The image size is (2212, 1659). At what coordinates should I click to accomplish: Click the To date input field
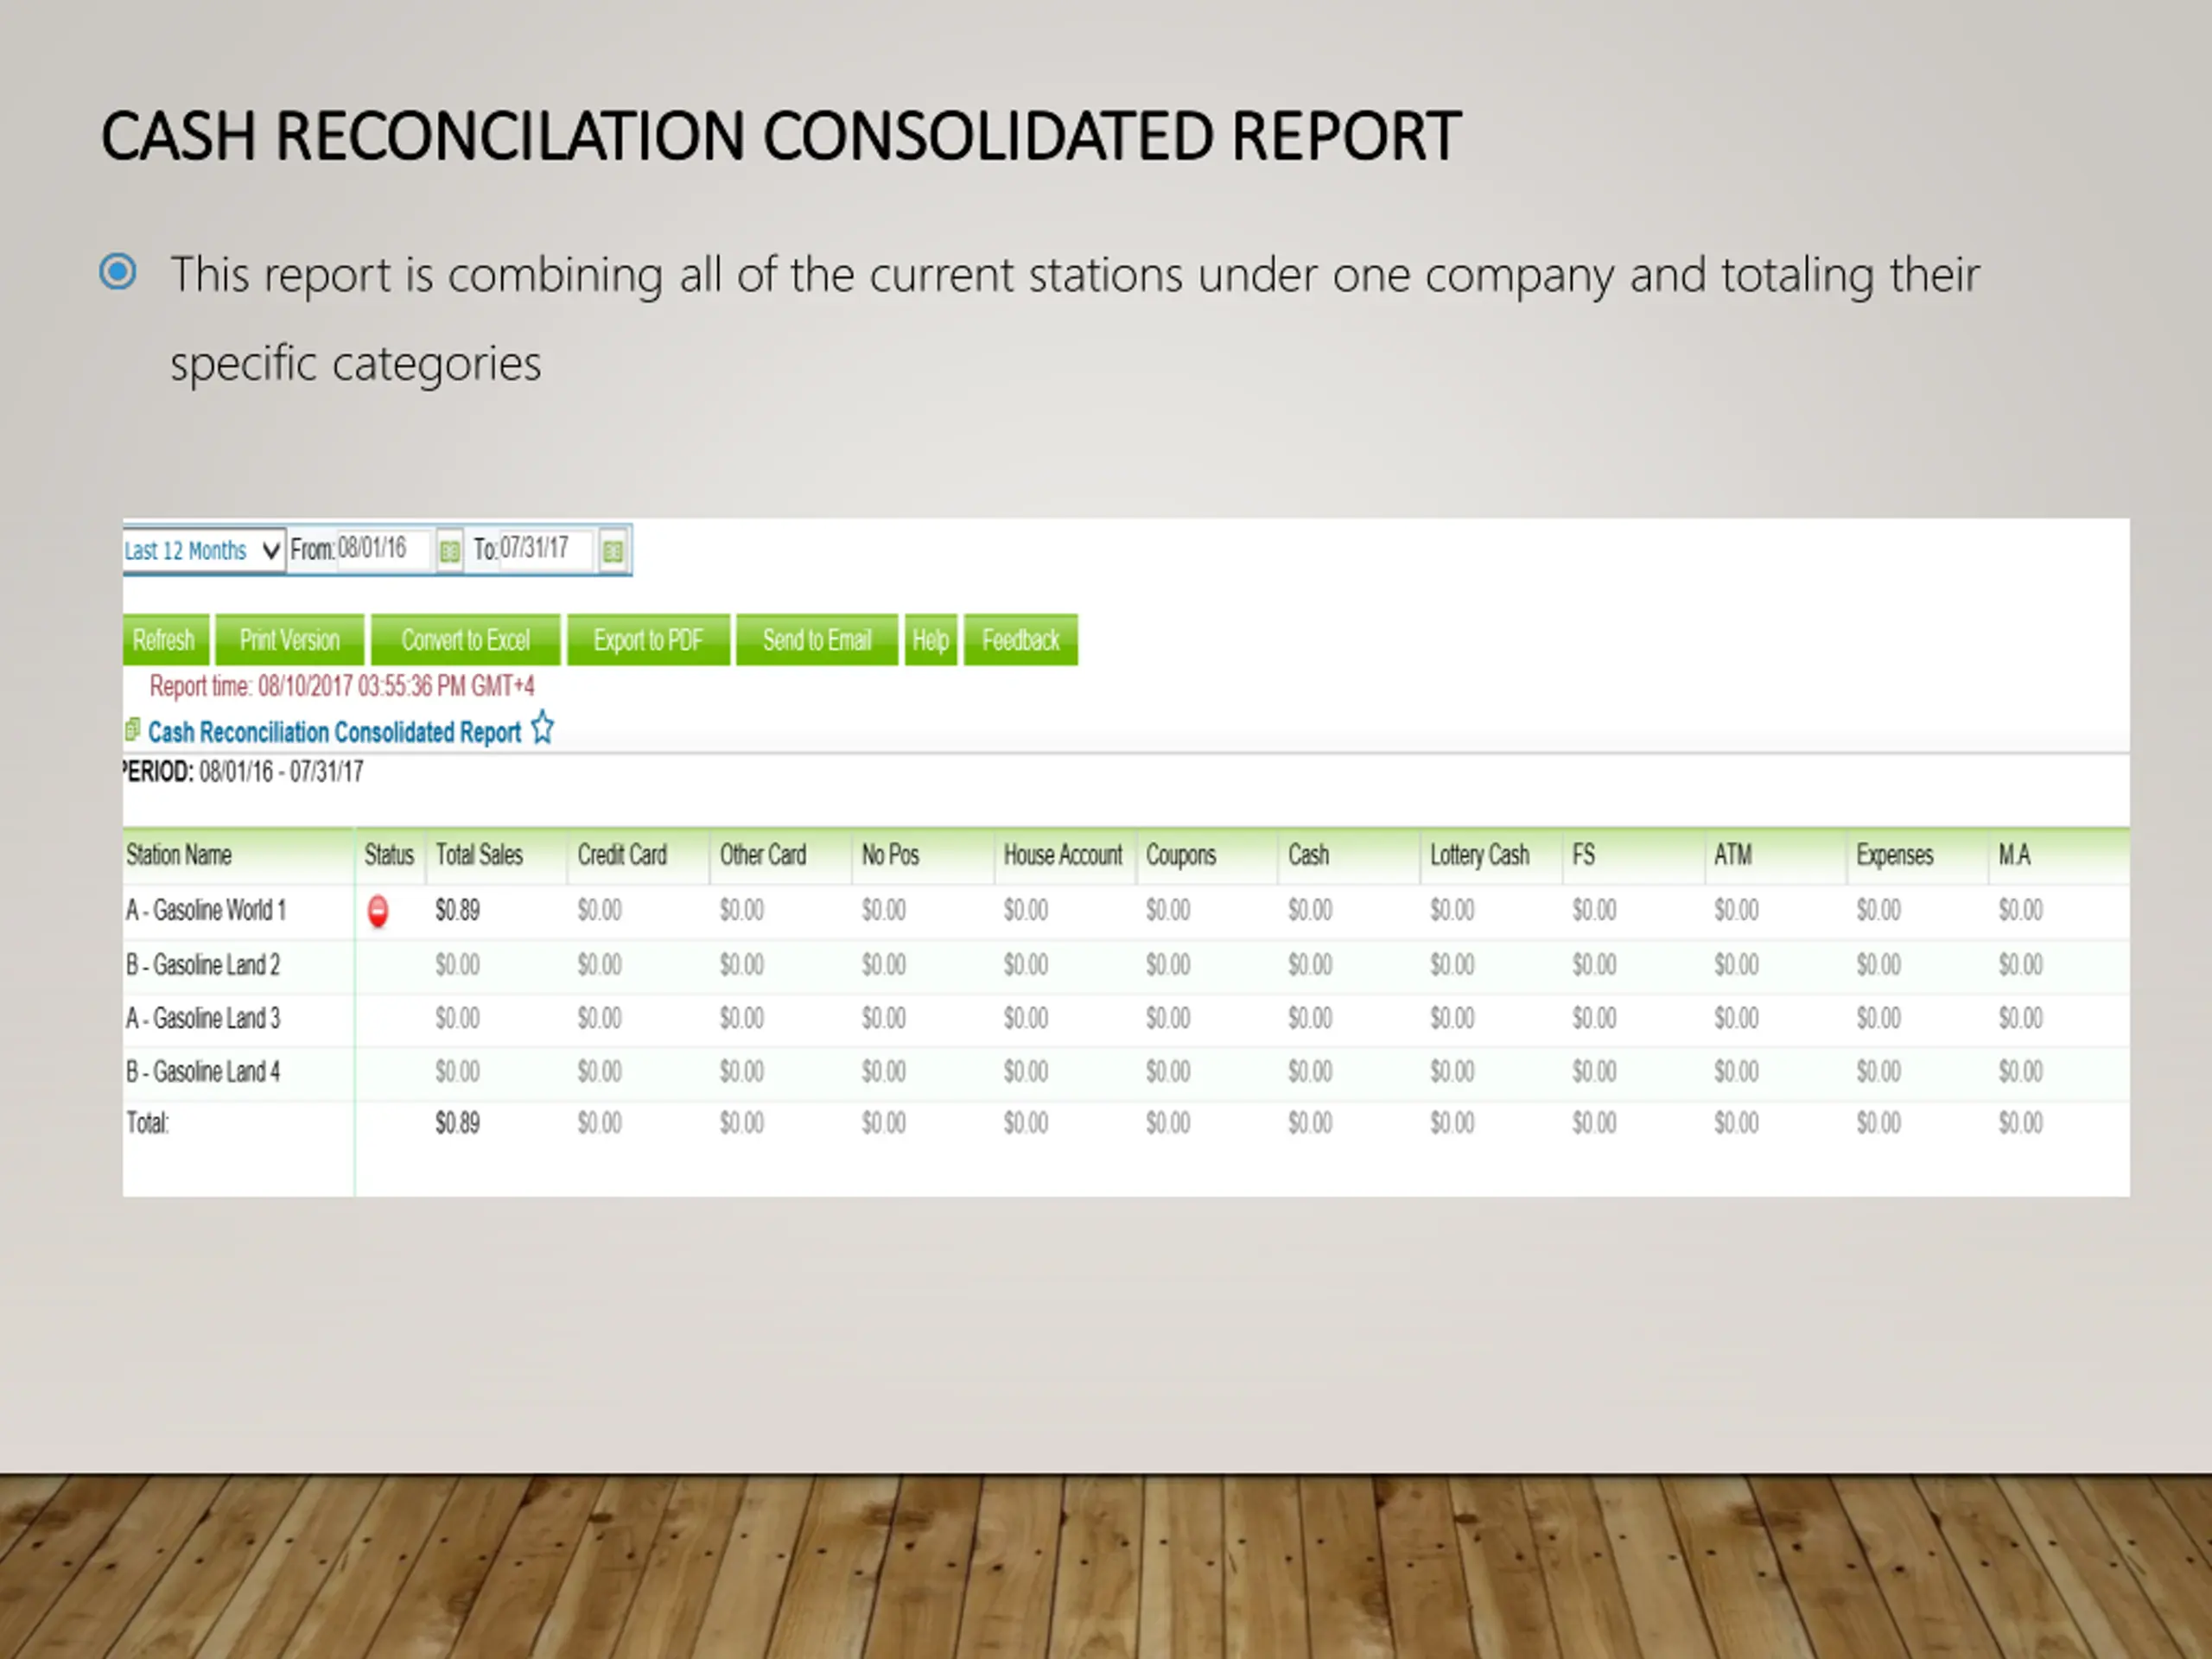tap(546, 549)
